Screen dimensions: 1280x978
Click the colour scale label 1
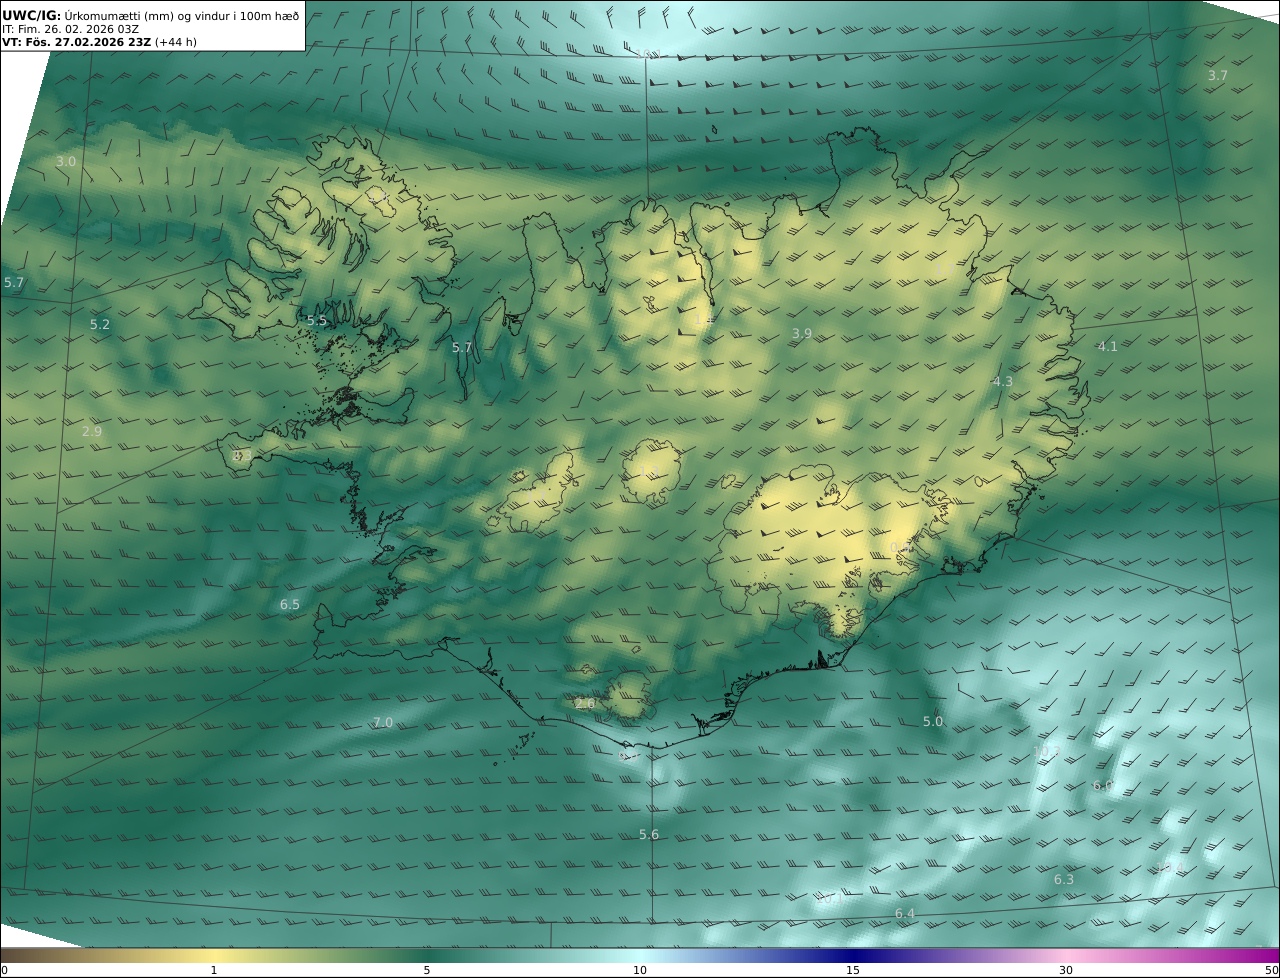(x=214, y=970)
